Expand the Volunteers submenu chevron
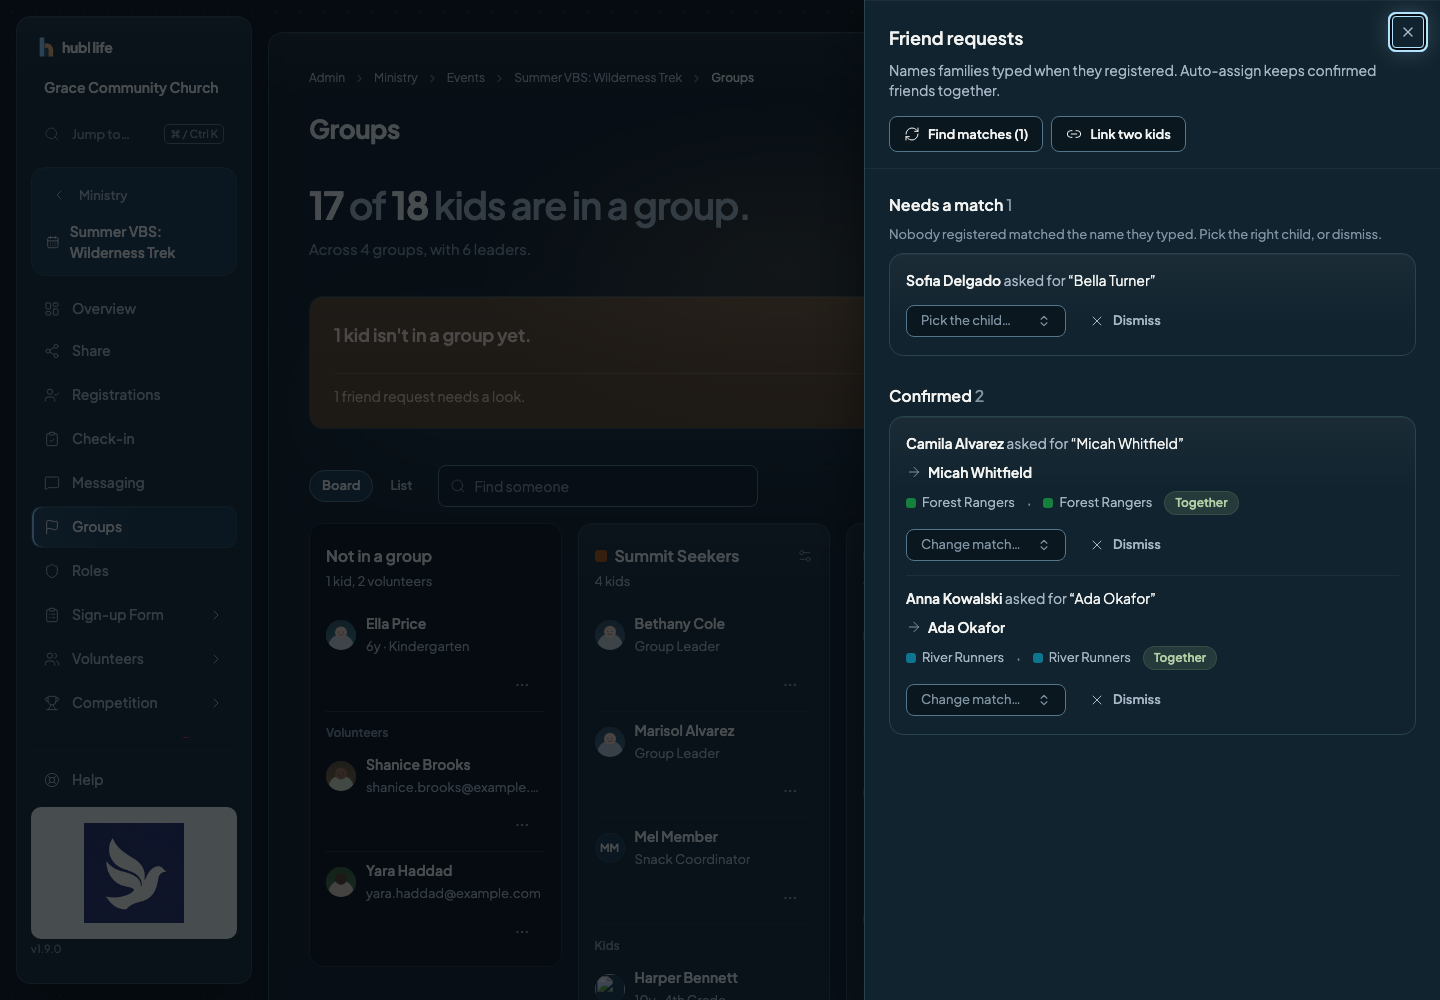The image size is (1440, 1000). (x=216, y=659)
